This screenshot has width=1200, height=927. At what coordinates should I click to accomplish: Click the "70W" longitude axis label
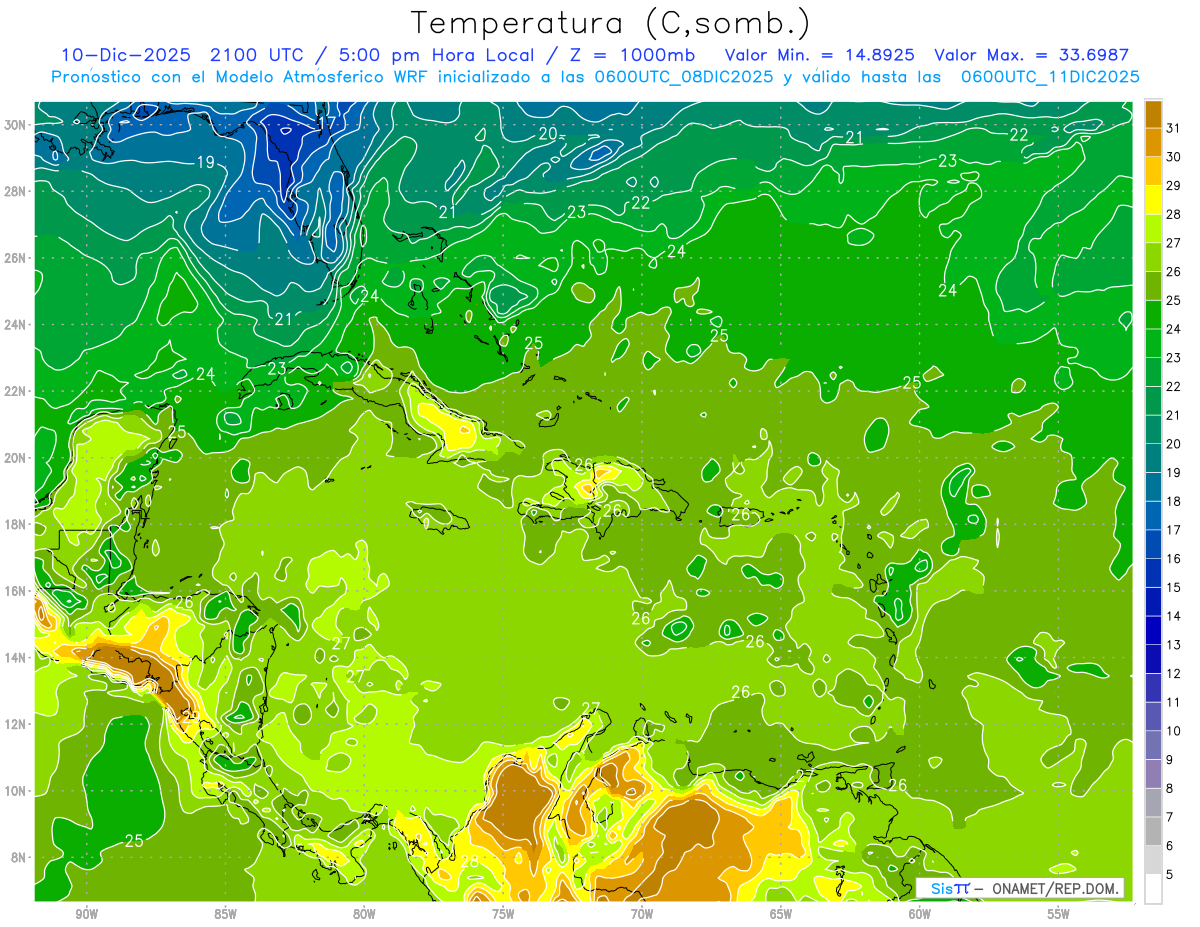point(642,914)
